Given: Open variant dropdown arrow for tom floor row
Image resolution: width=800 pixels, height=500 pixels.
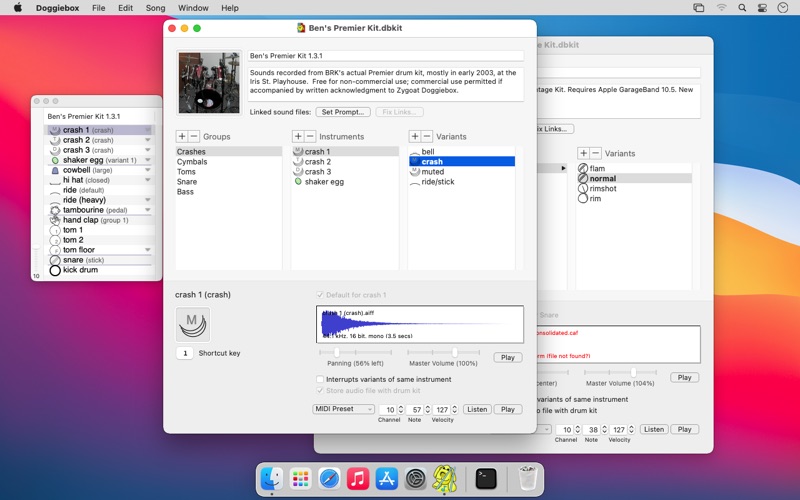Looking at the screenshot, I should point(147,250).
